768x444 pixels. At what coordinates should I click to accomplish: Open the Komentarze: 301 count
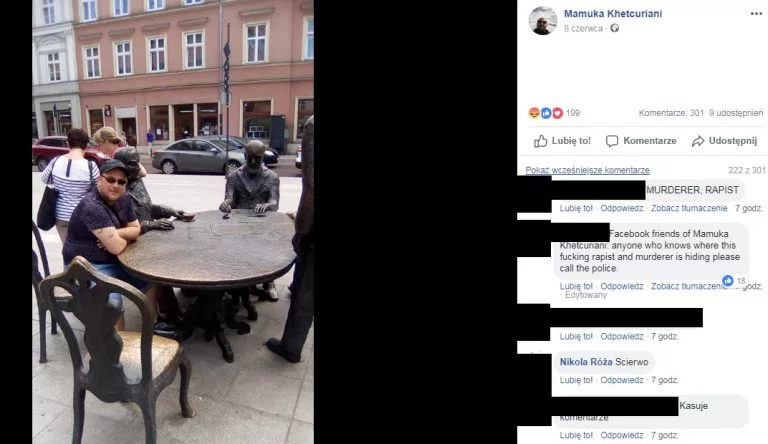click(x=671, y=113)
